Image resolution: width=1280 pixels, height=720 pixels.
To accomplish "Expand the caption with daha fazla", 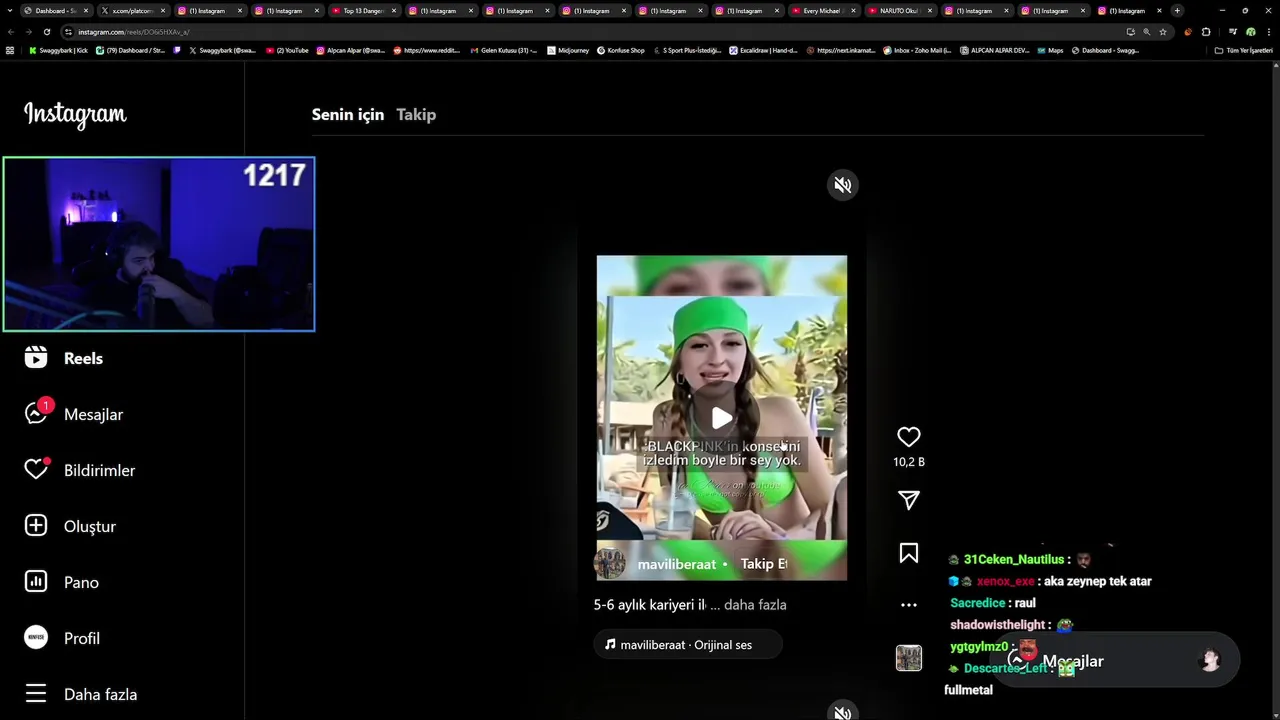I will click(755, 605).
